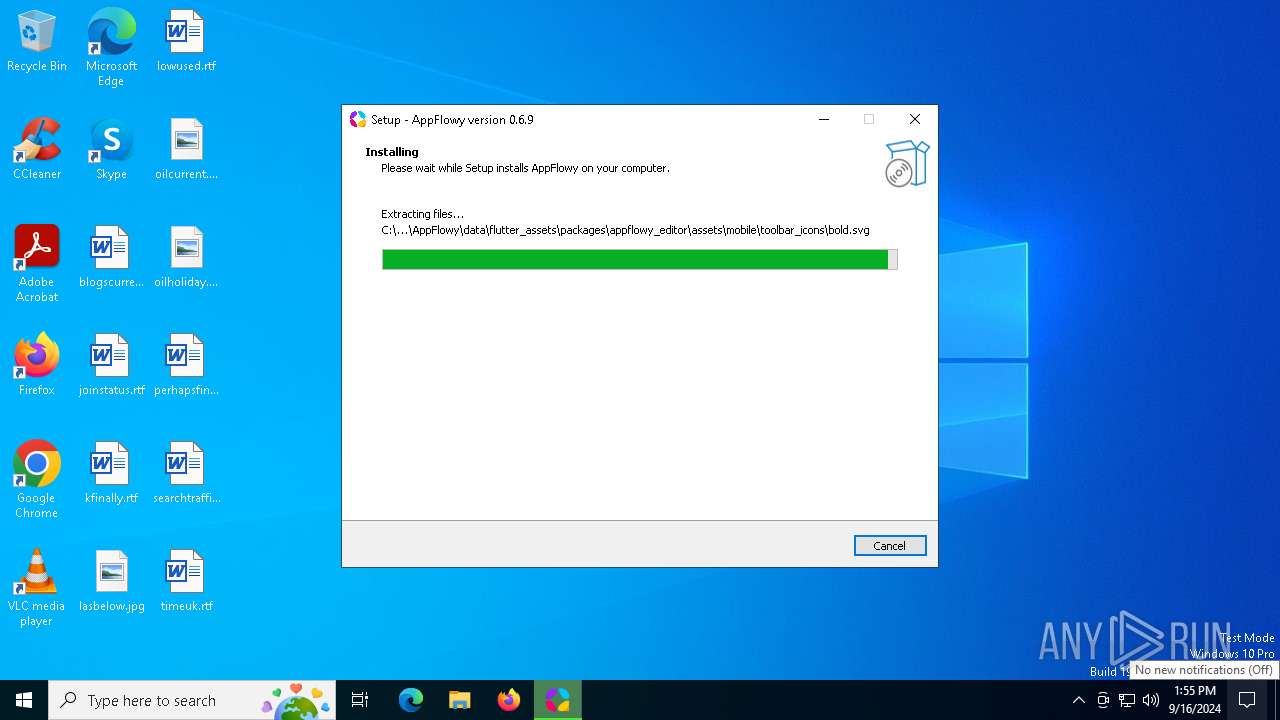The width and height of the screenshot is (1280, 720).
Task: Click the 'Please wait while Setup installs' text
Action: click(x=525, y=168)
